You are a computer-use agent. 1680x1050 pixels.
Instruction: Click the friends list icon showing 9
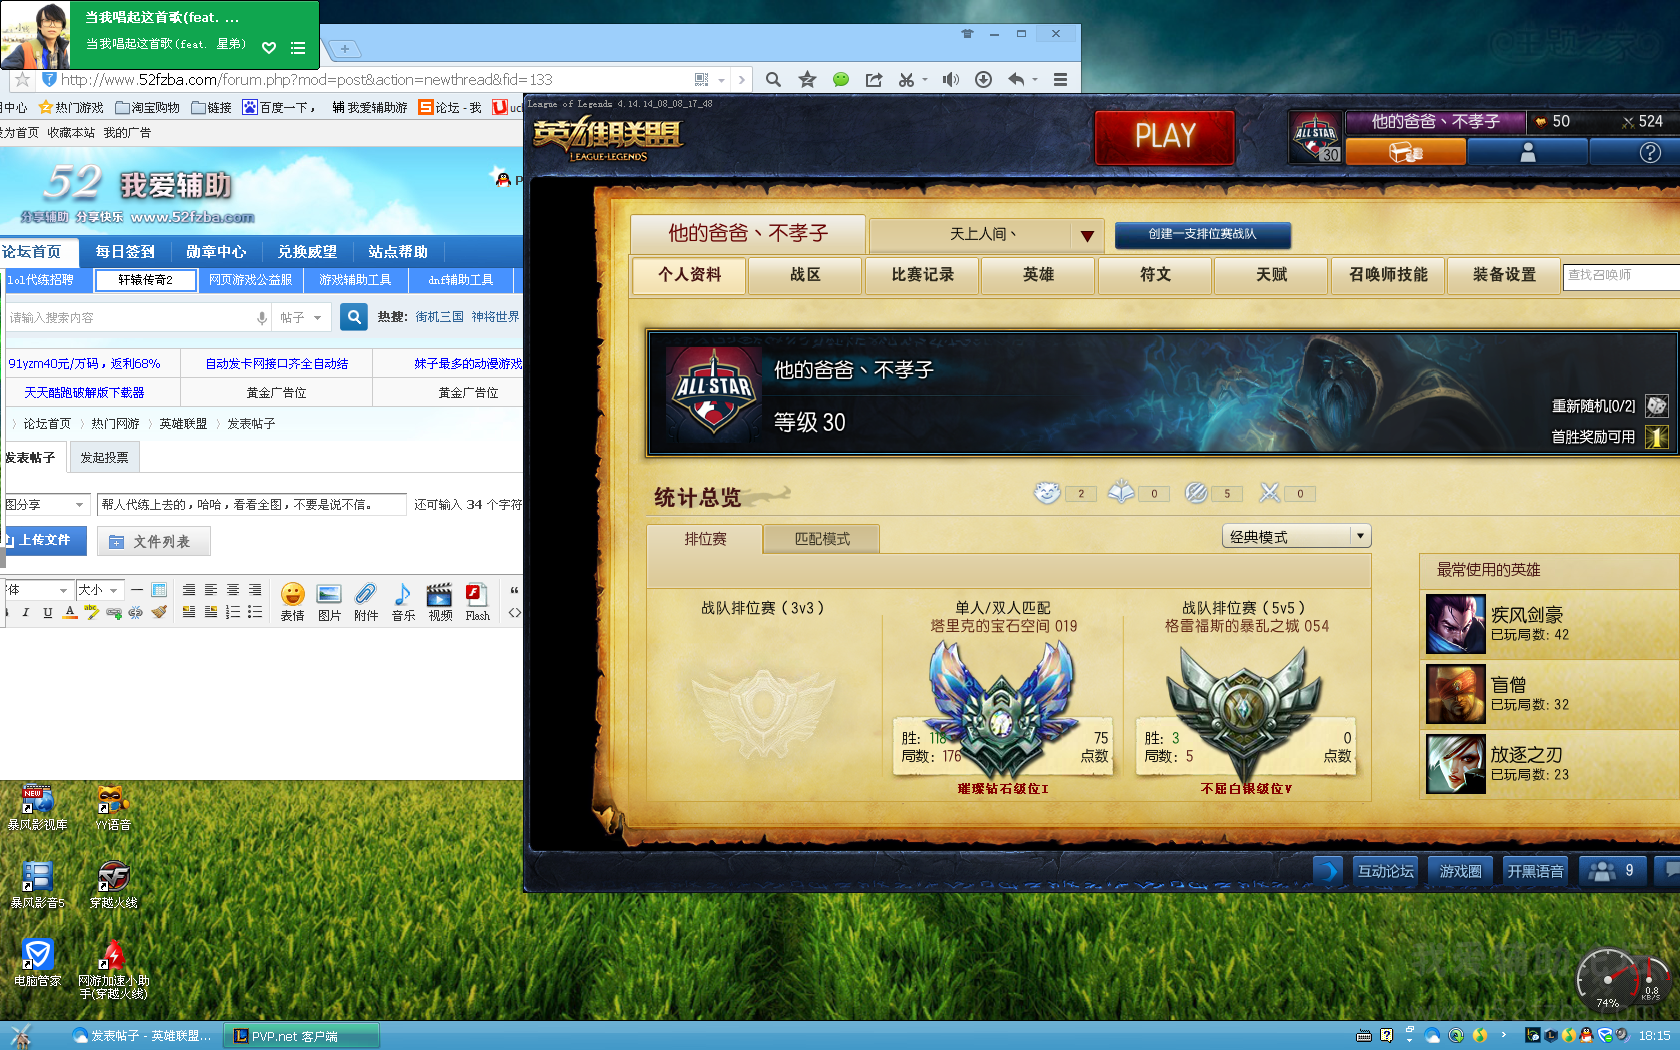point(1612,871)
